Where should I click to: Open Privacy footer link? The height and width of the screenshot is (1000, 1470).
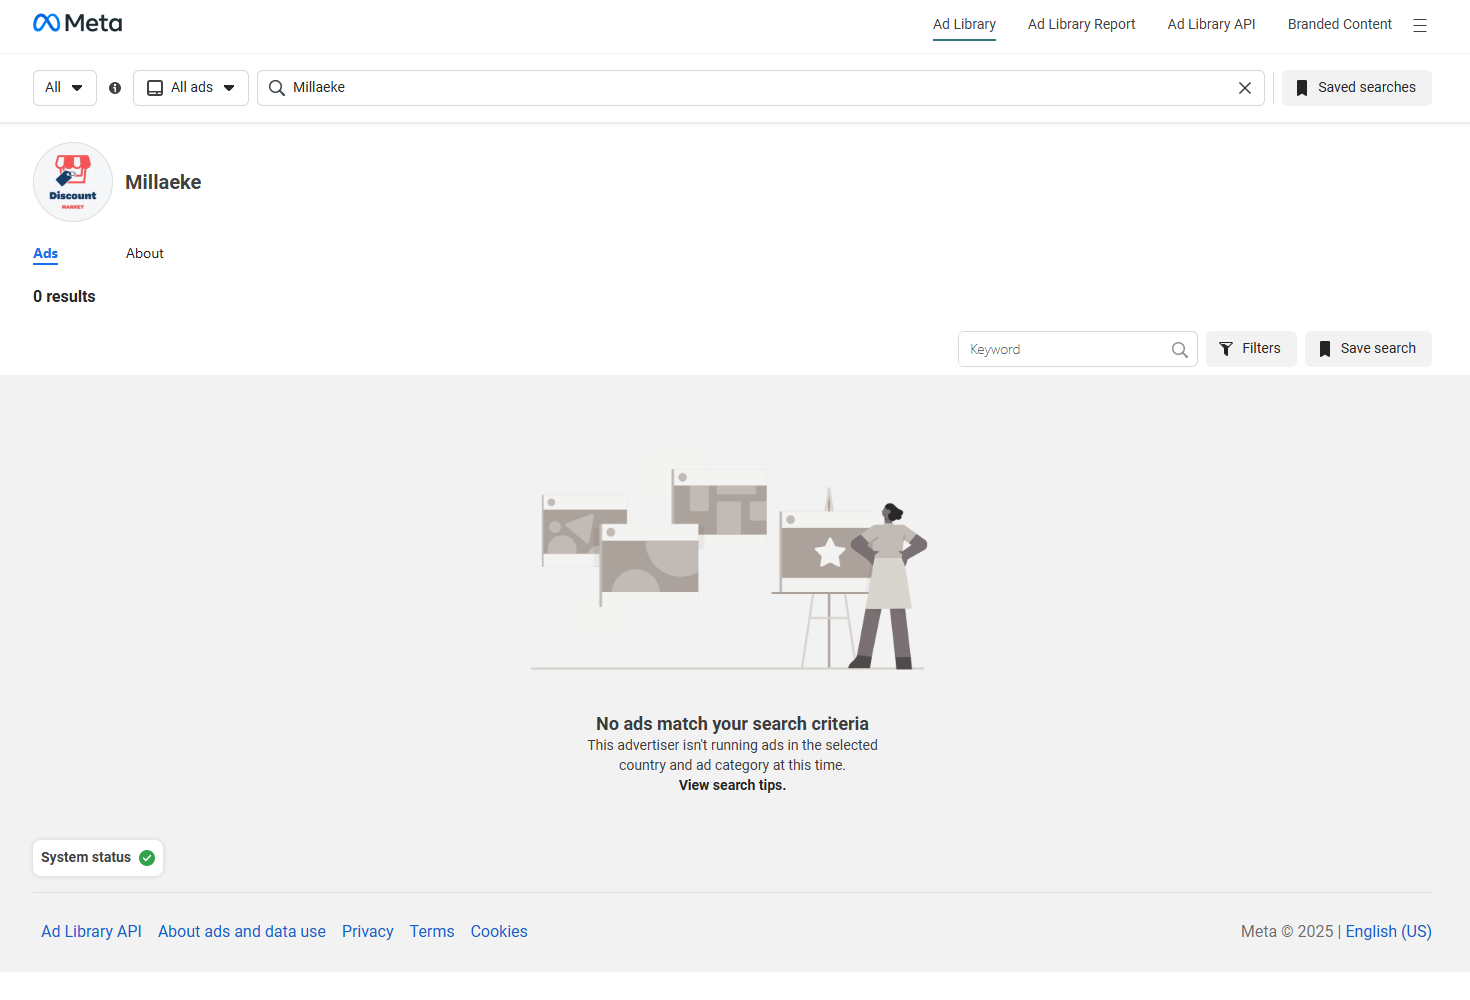pyautogui.click(x=367, y=932)
